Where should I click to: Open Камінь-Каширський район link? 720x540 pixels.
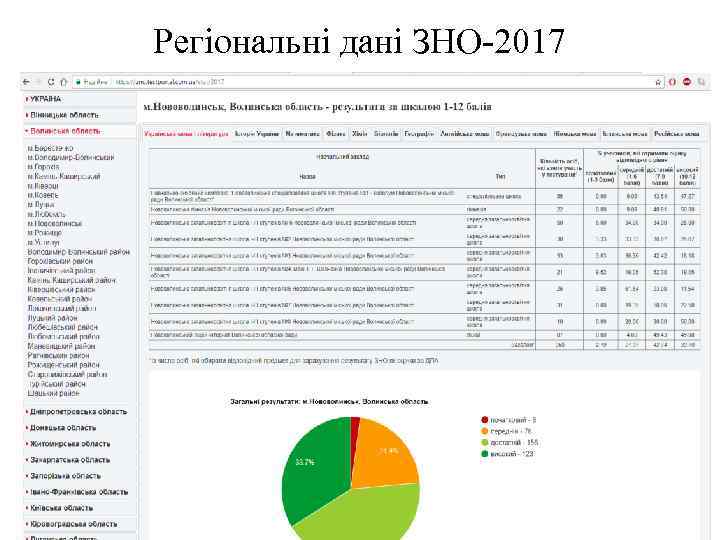72,280
